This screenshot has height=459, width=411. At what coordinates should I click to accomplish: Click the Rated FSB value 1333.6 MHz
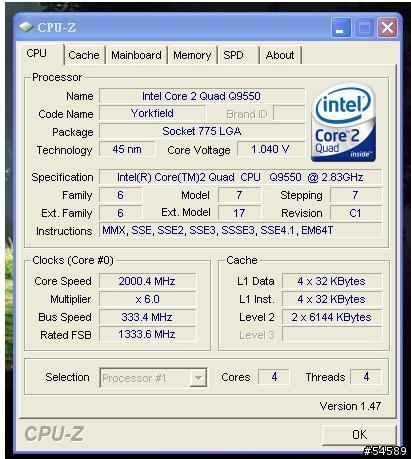point(147,334)
